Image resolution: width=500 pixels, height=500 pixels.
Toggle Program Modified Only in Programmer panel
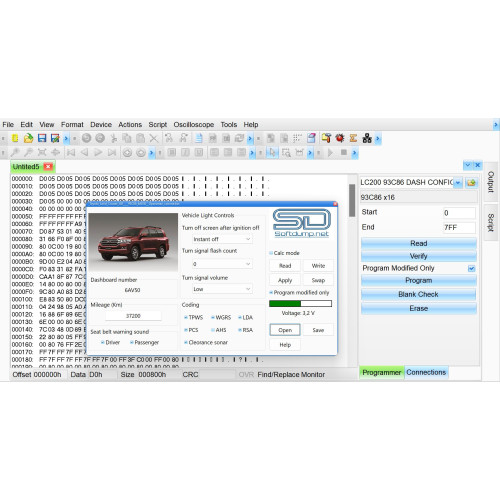[x=471, y=268]
